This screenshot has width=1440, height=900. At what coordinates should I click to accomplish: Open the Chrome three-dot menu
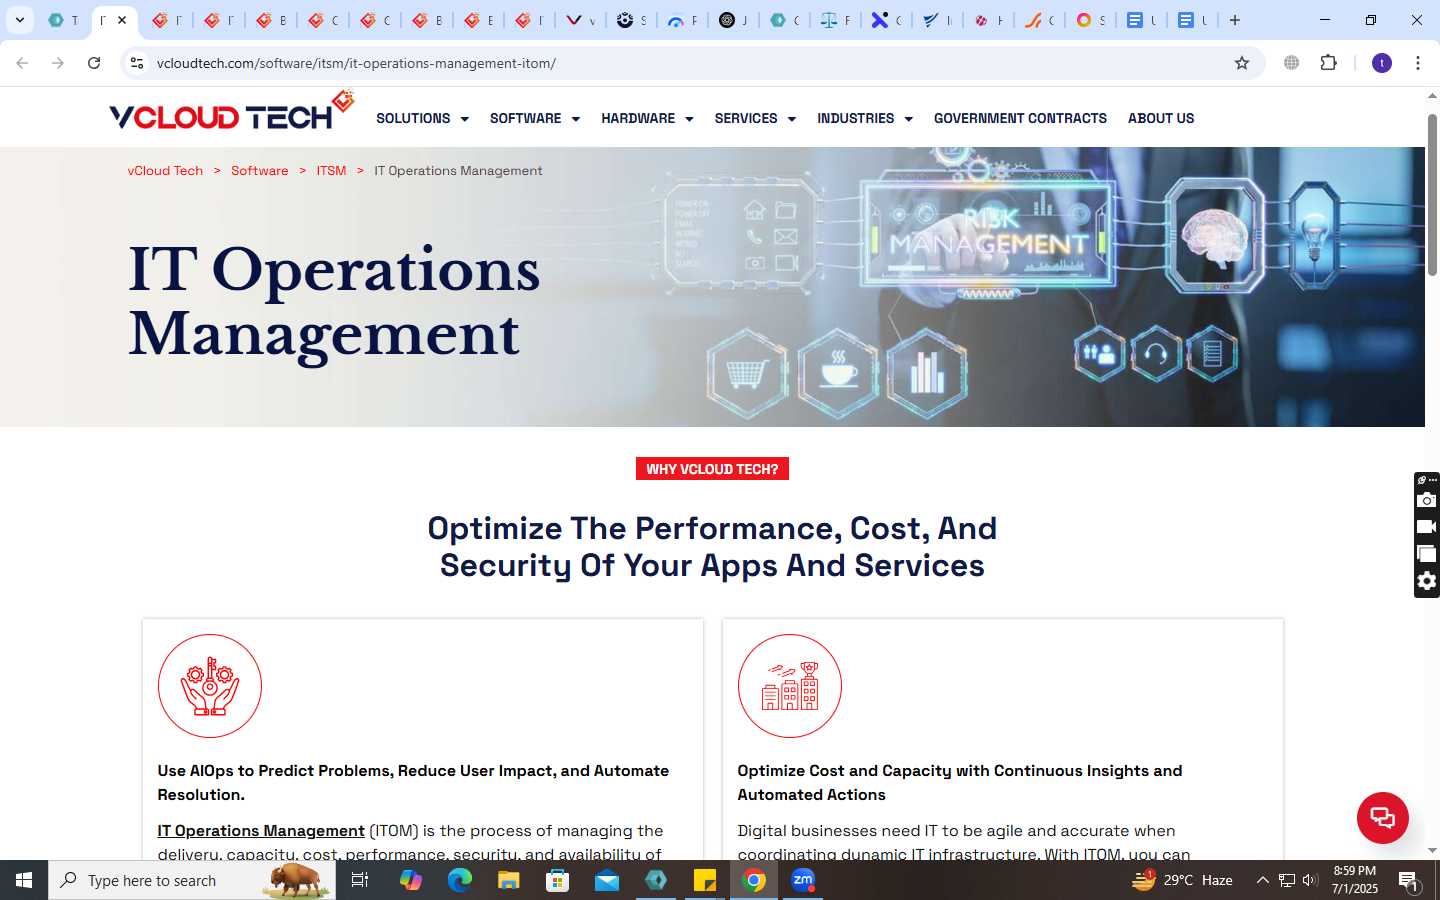click(1418, 63)
